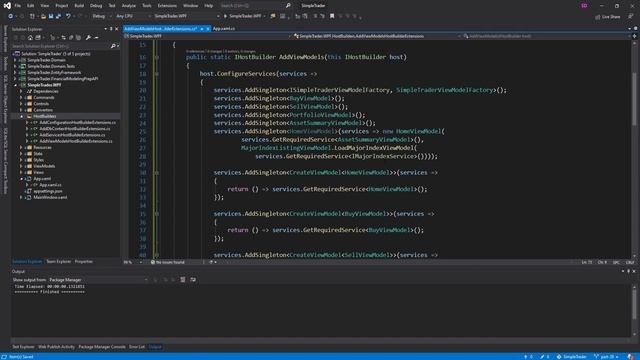Open the SimpleTrader.WPF startup project dropdown
This screenshot has width=640, height=360.
[x=187, y=16]
